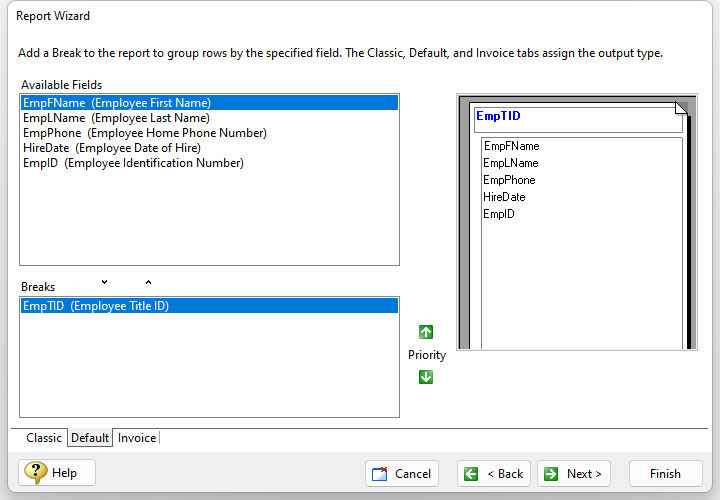Click the blue EmpTID header in preview
Viewport: 720px width, 500px height.
[498, 116]
